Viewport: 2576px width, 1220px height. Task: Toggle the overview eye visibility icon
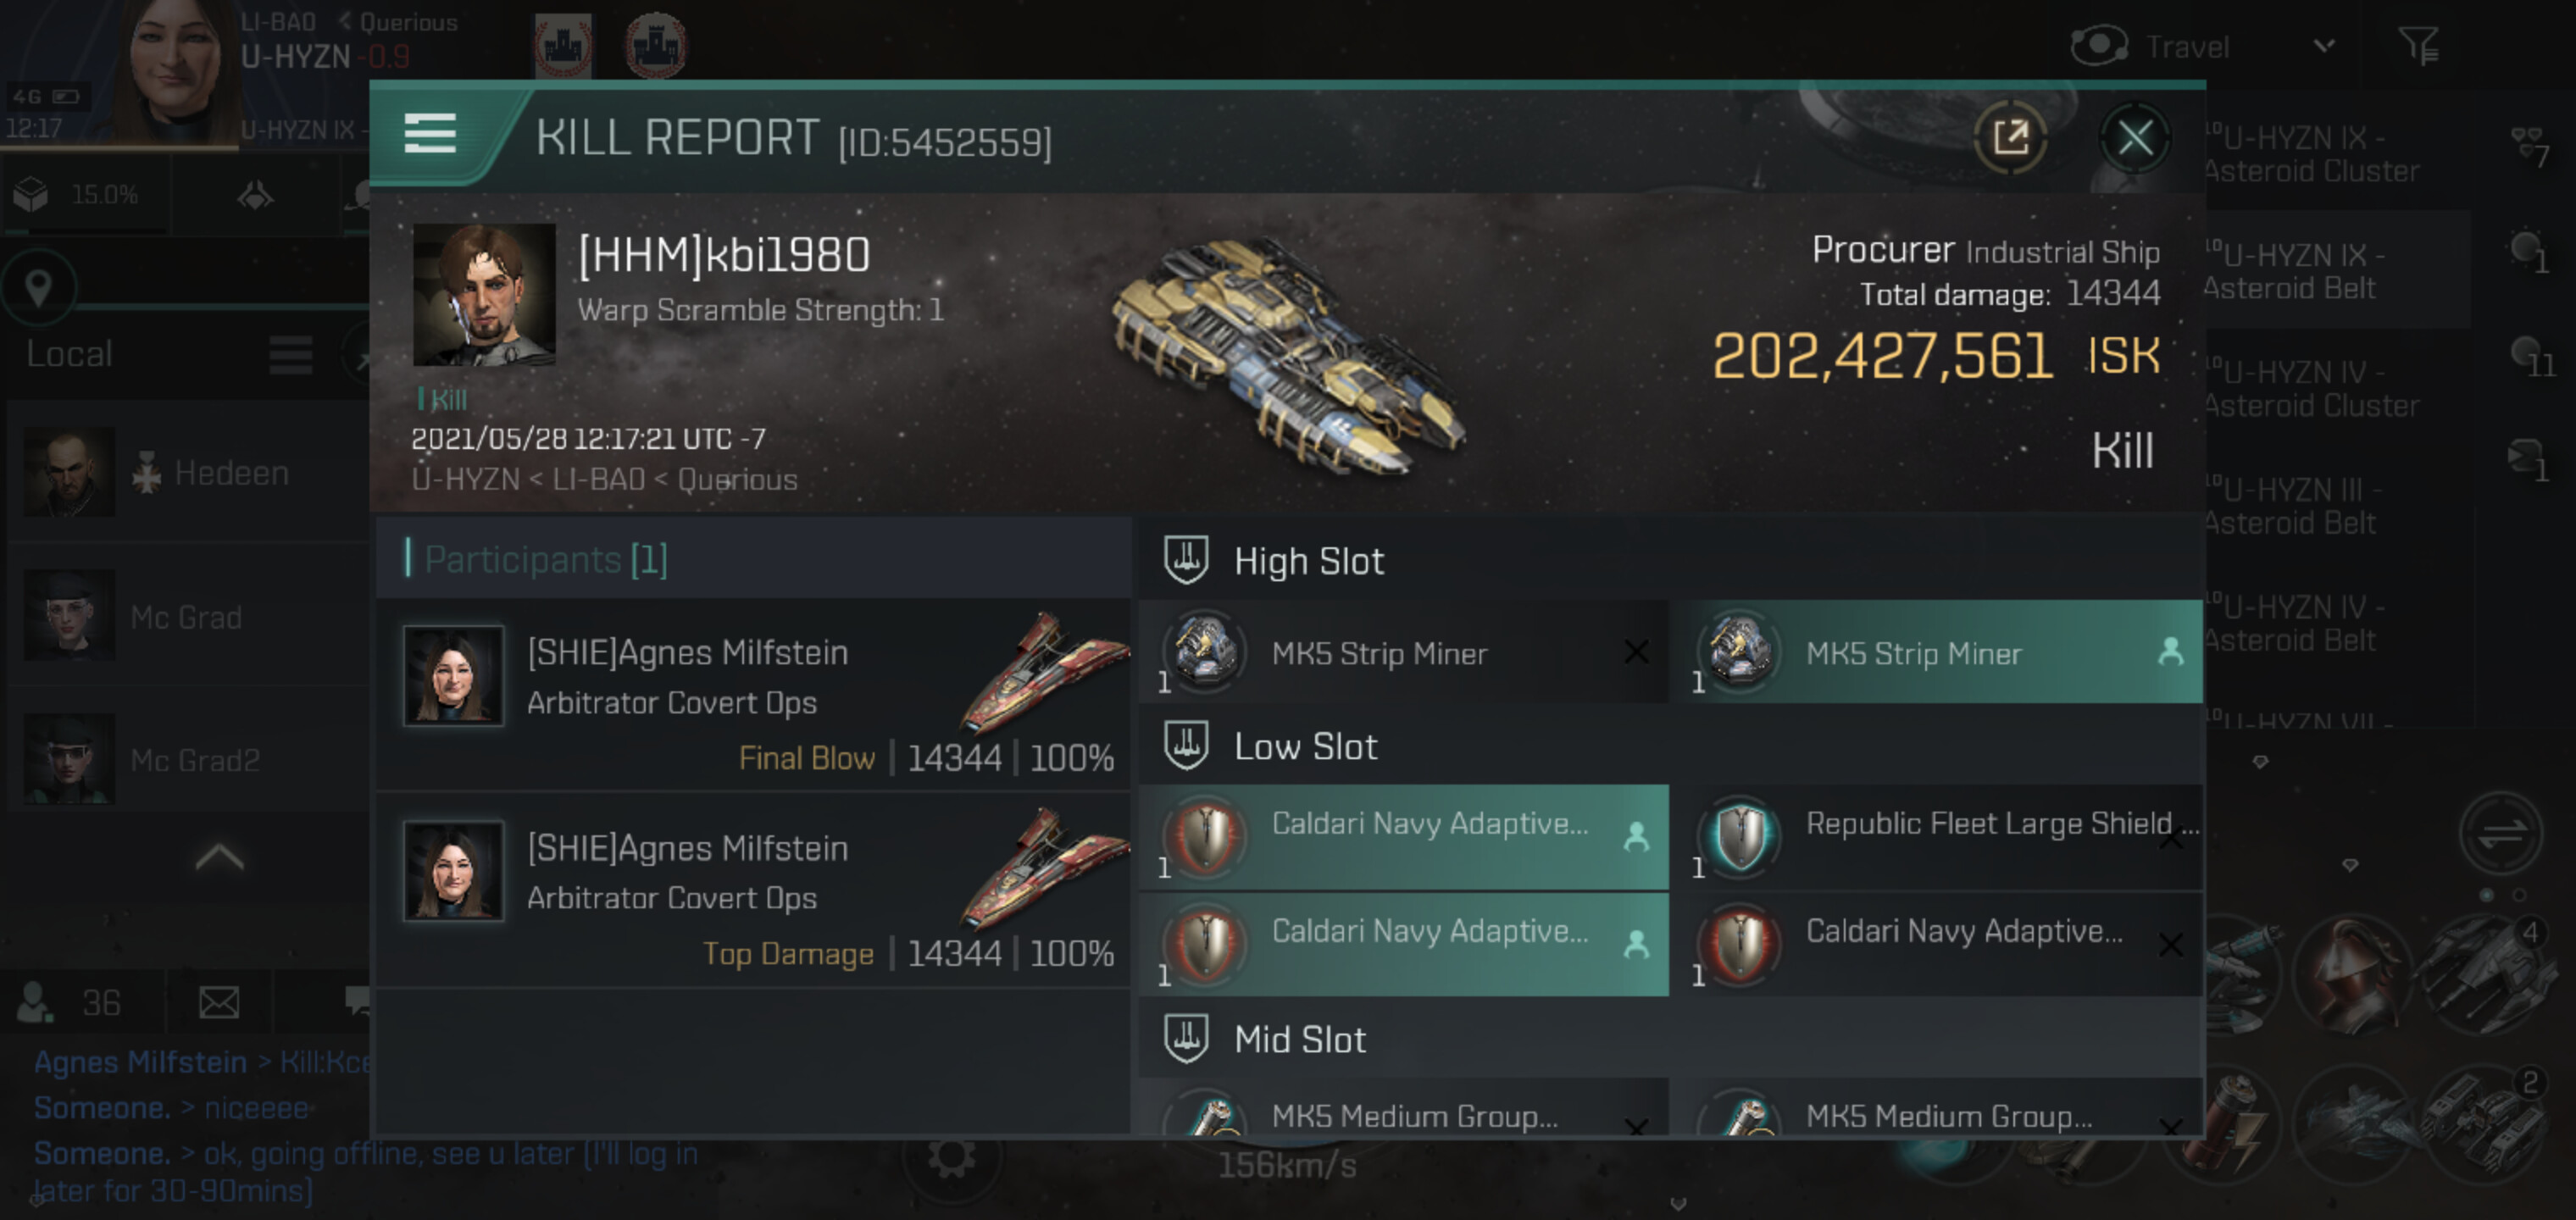tap(2098, 45)
